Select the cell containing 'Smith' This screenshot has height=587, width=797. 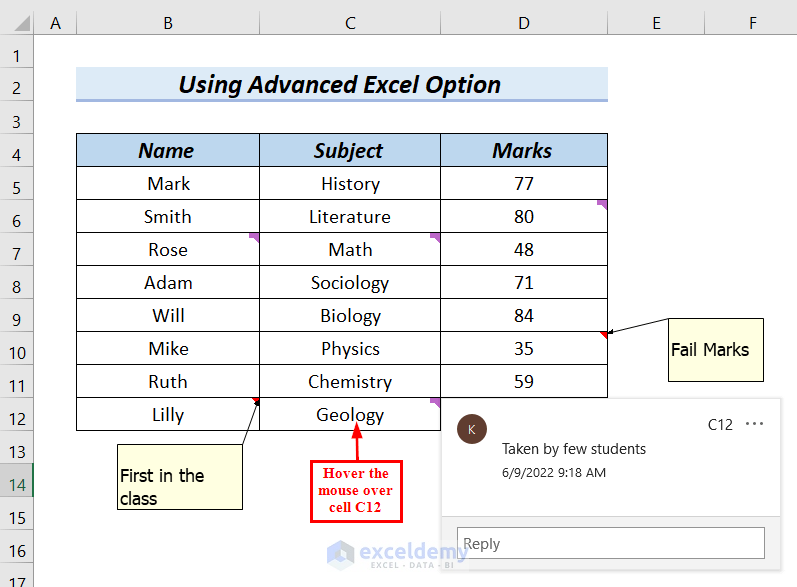(168, 217)
